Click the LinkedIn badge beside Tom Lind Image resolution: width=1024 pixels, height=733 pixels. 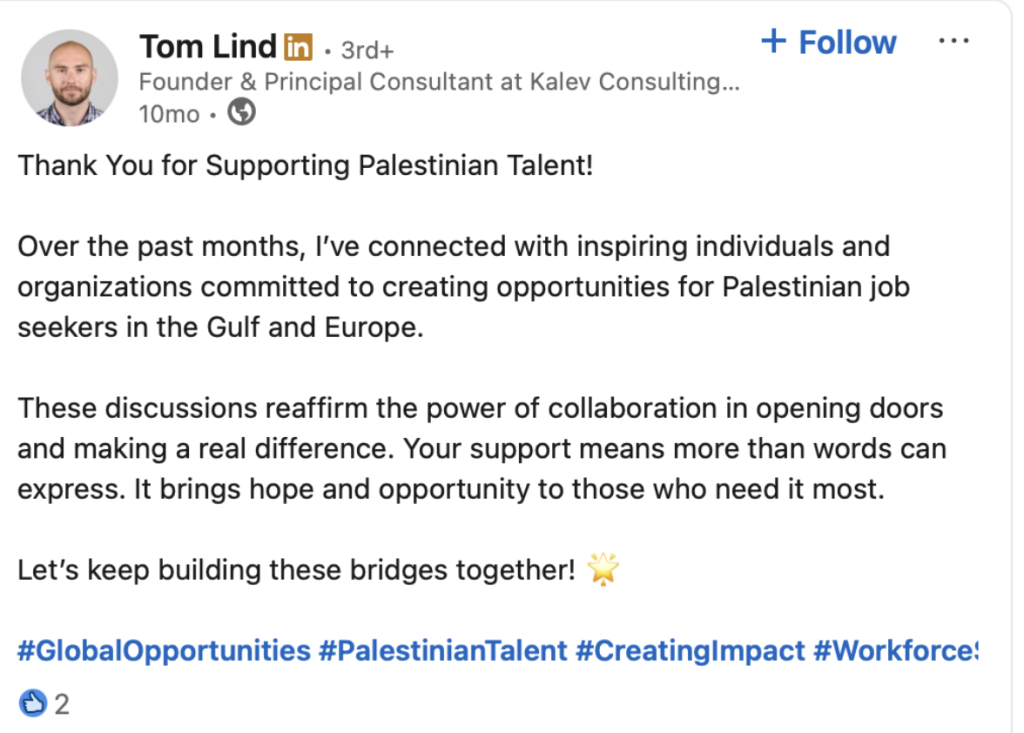coord(298,46)
